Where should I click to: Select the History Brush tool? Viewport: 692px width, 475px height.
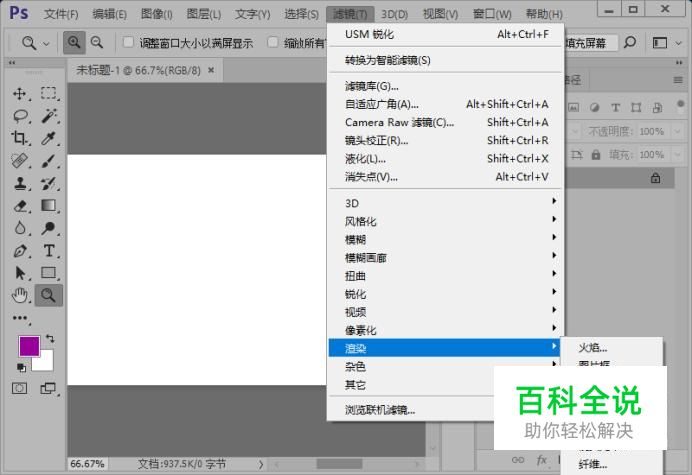coord(49,183)
